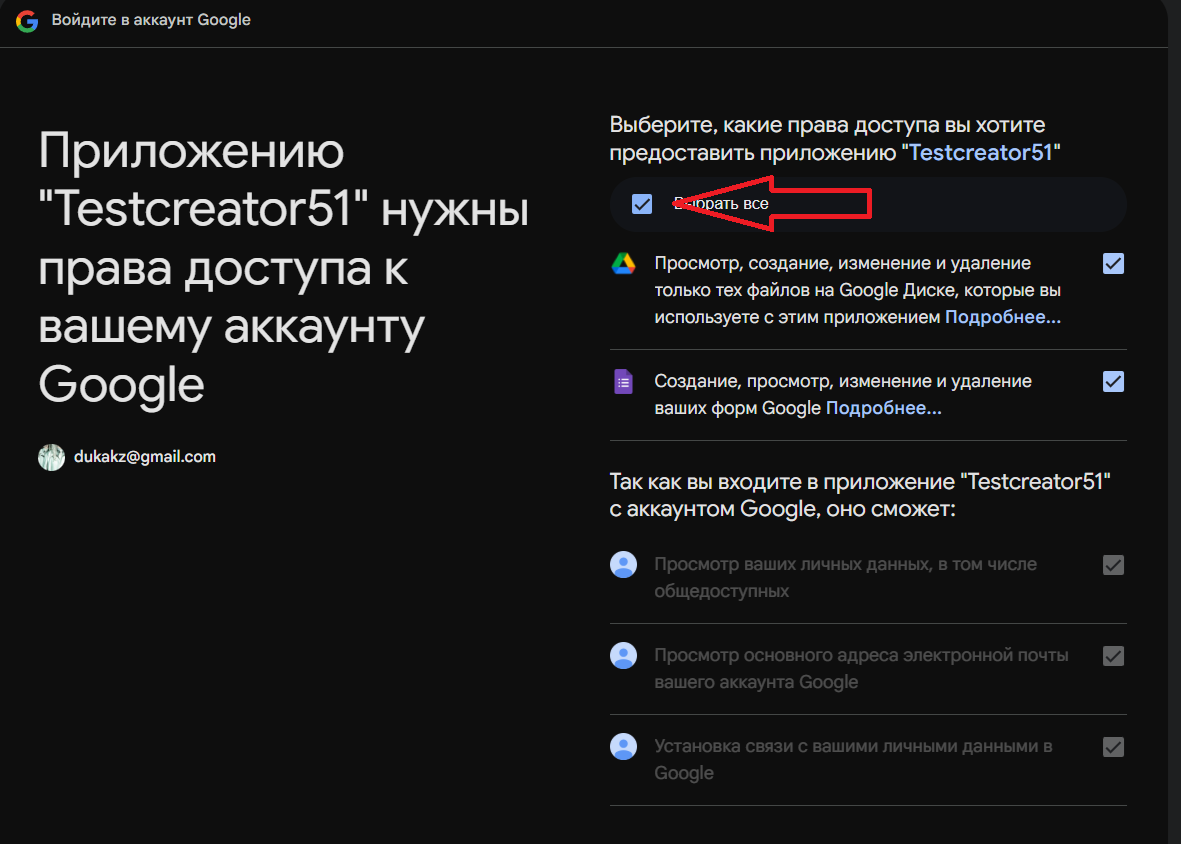The height and width of the screenshot is (844, 1183).
Task: Click Просмотр ваших личных данных description
Action: [845, 578]
